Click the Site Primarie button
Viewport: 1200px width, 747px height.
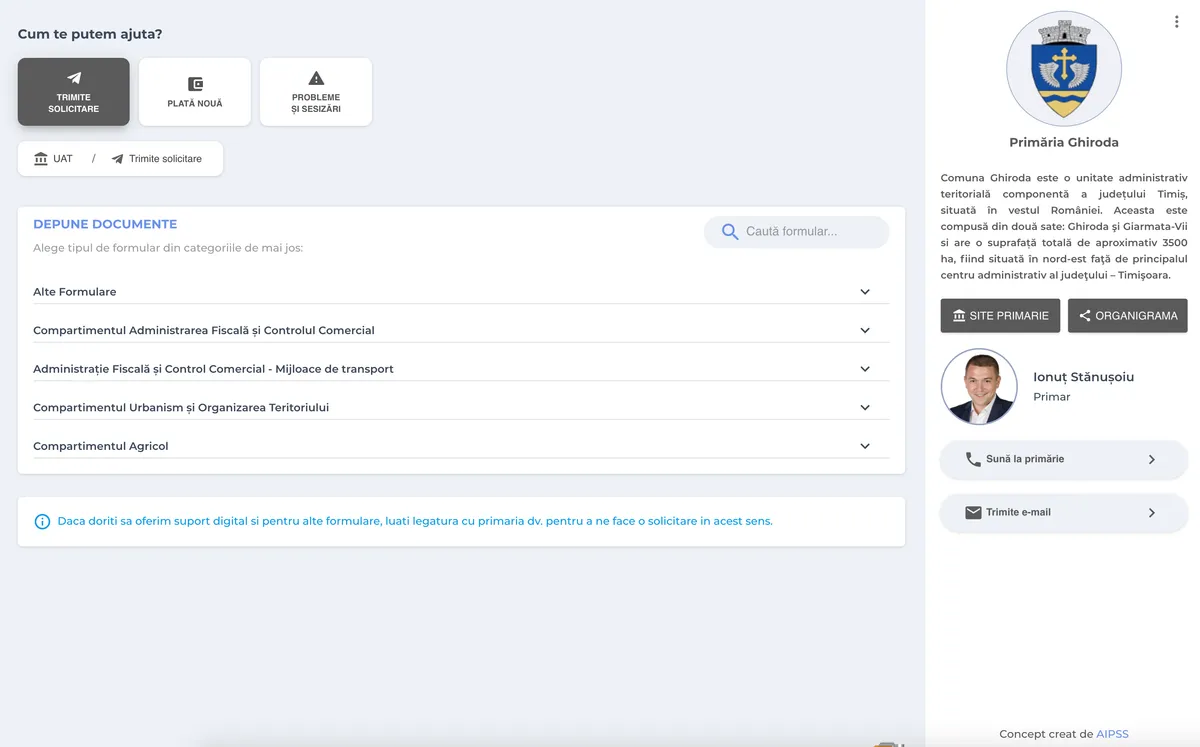[1000, 316]
